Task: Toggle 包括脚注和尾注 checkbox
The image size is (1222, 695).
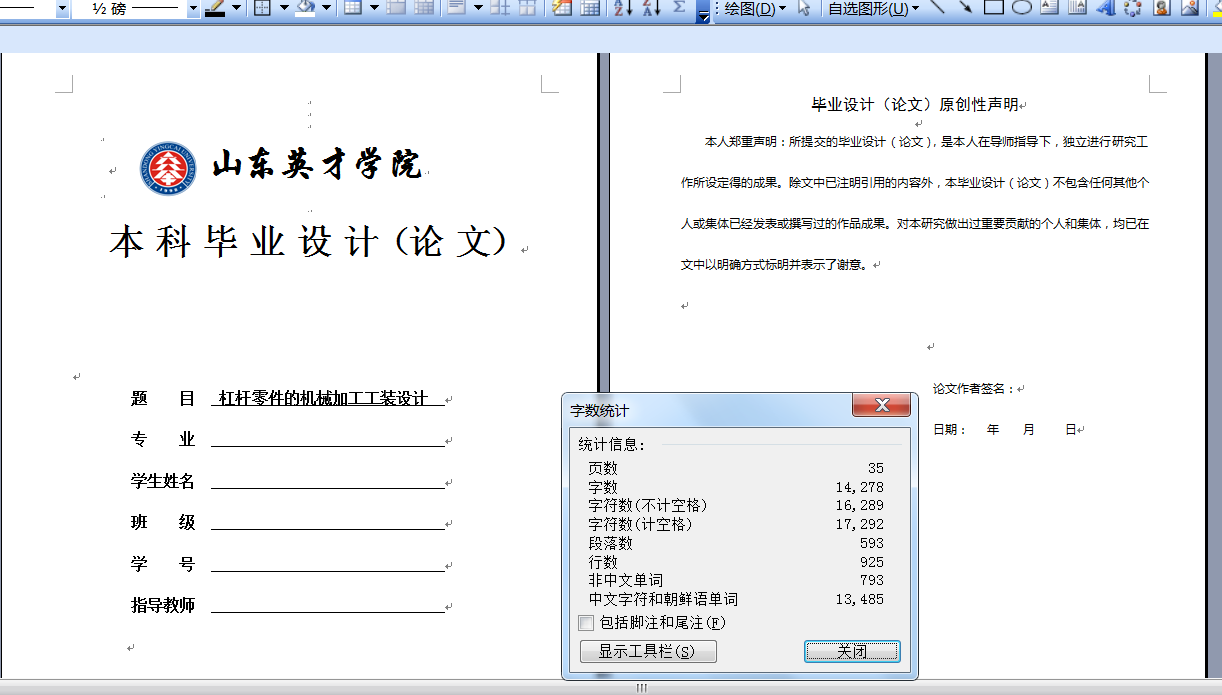Action: (586, 623)
